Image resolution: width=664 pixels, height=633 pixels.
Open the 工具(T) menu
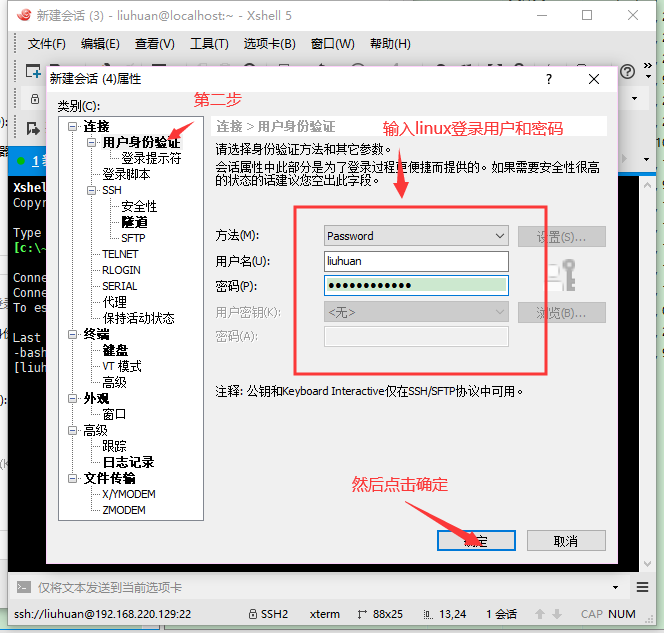[209, 44]
